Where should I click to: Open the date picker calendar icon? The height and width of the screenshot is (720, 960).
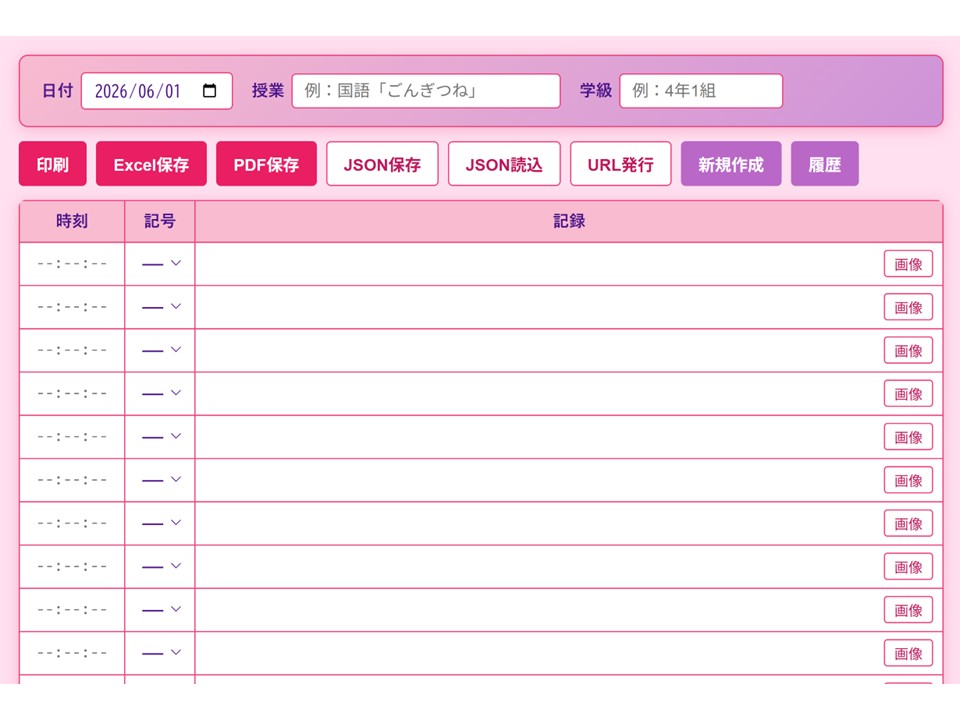click(x=209, y=91)
